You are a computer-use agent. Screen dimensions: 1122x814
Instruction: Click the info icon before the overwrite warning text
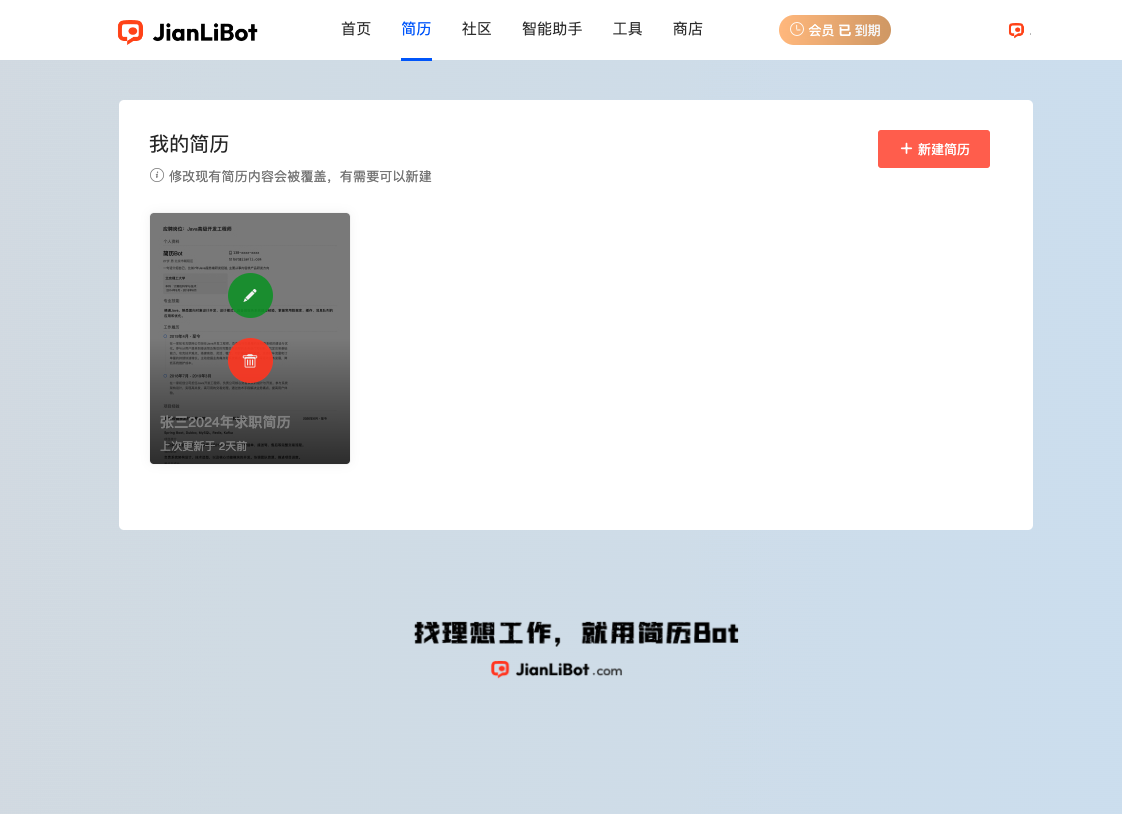click(157, 176)
